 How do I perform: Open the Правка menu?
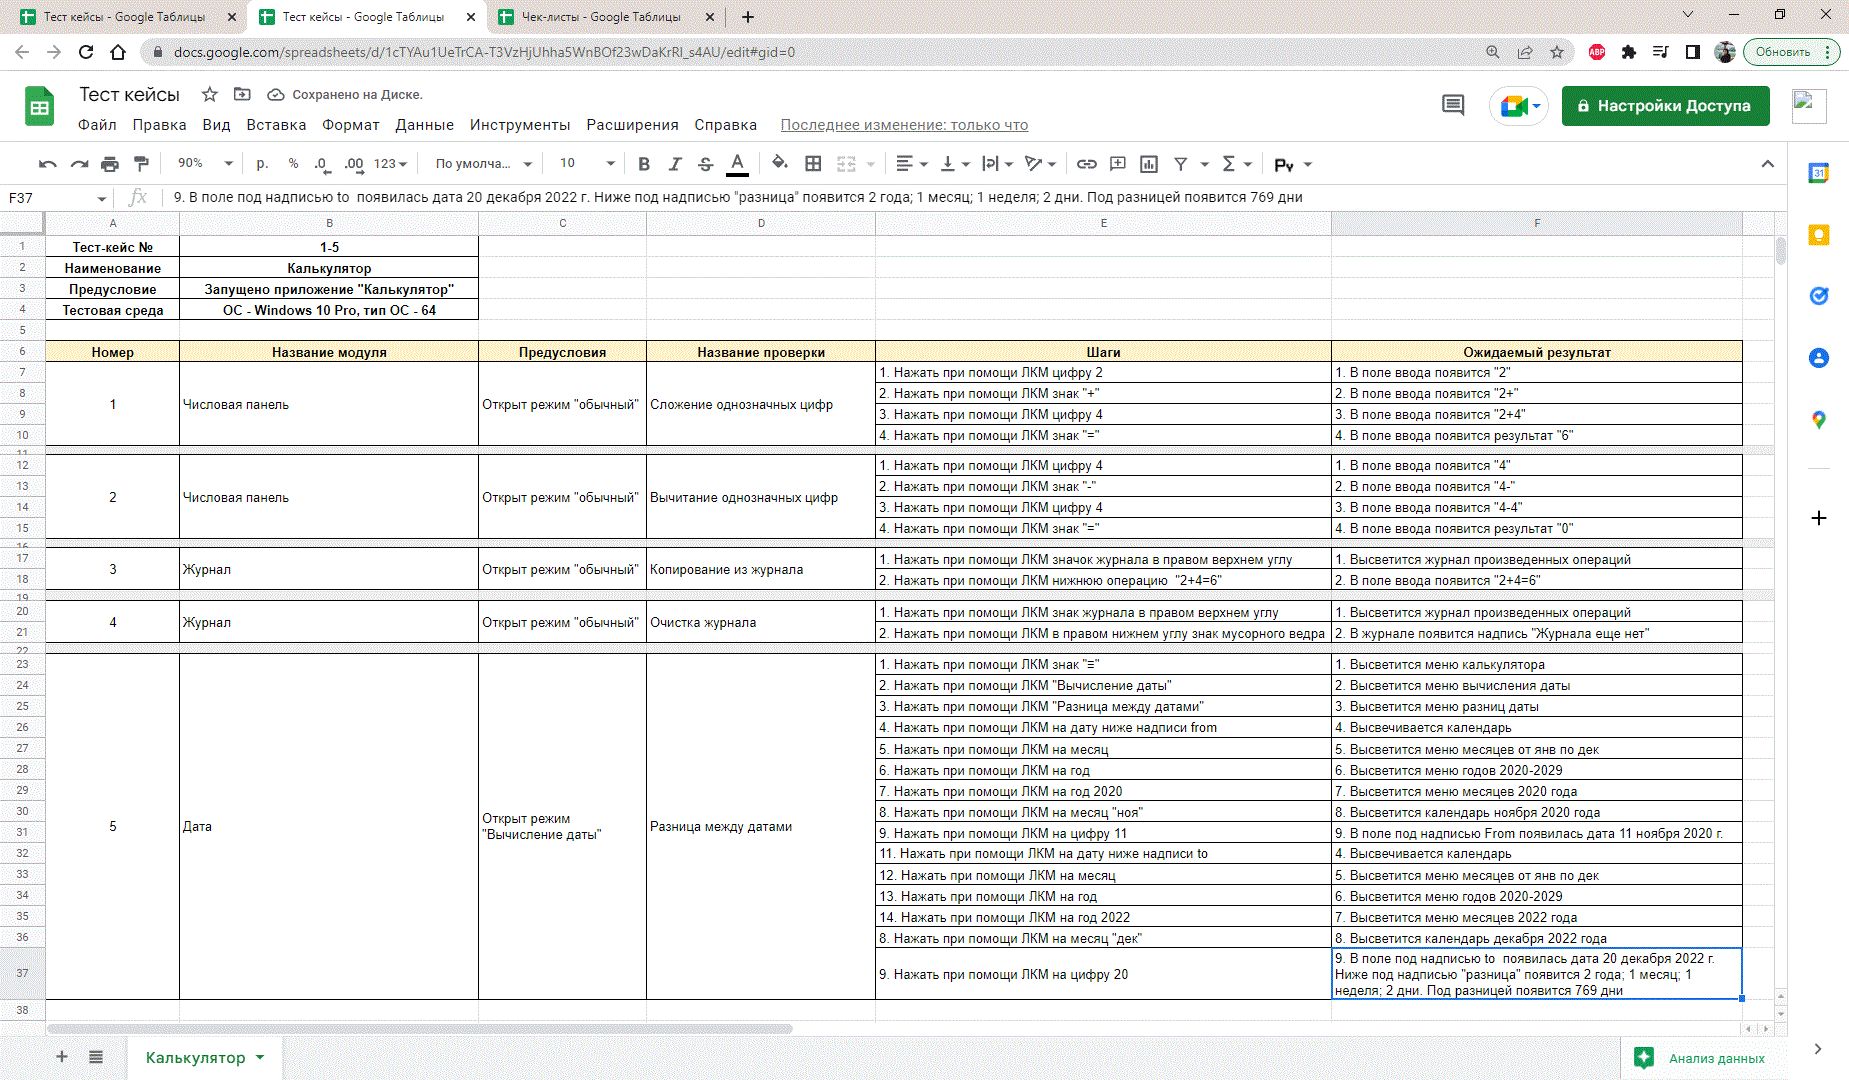(159, 125)
